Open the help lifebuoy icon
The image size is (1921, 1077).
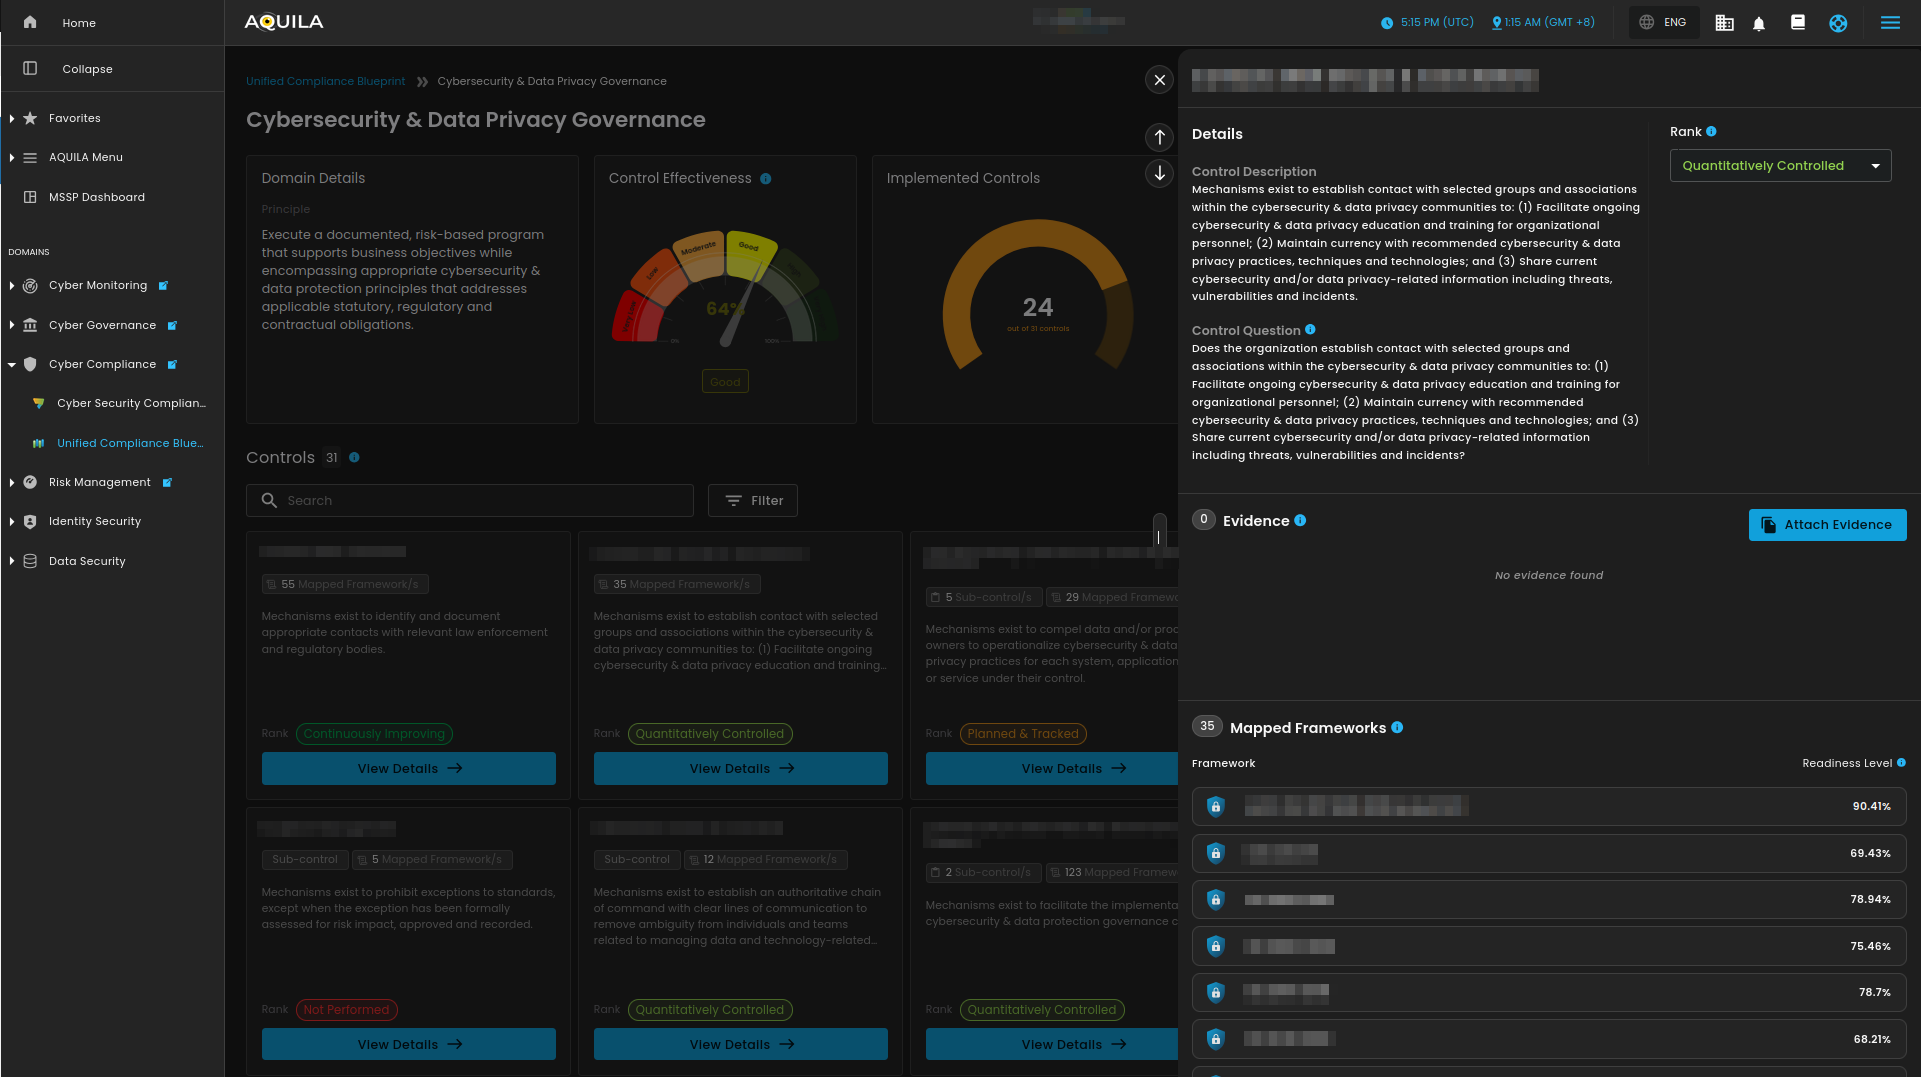(1838, 23)
